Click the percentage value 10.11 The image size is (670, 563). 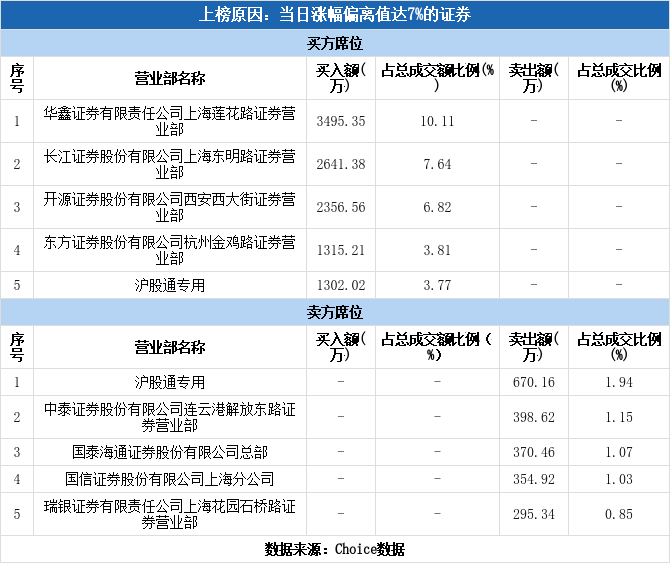click(437, 121)
